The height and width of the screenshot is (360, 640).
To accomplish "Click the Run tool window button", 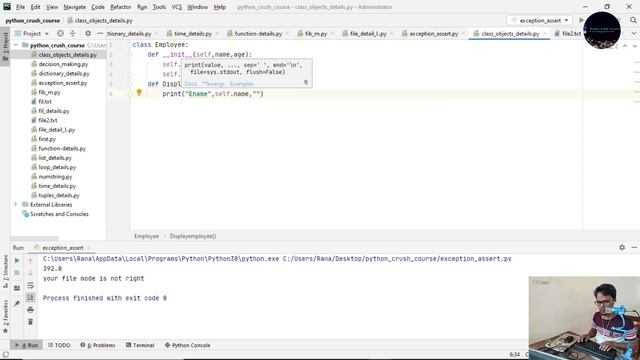I will tap(27, 345).
